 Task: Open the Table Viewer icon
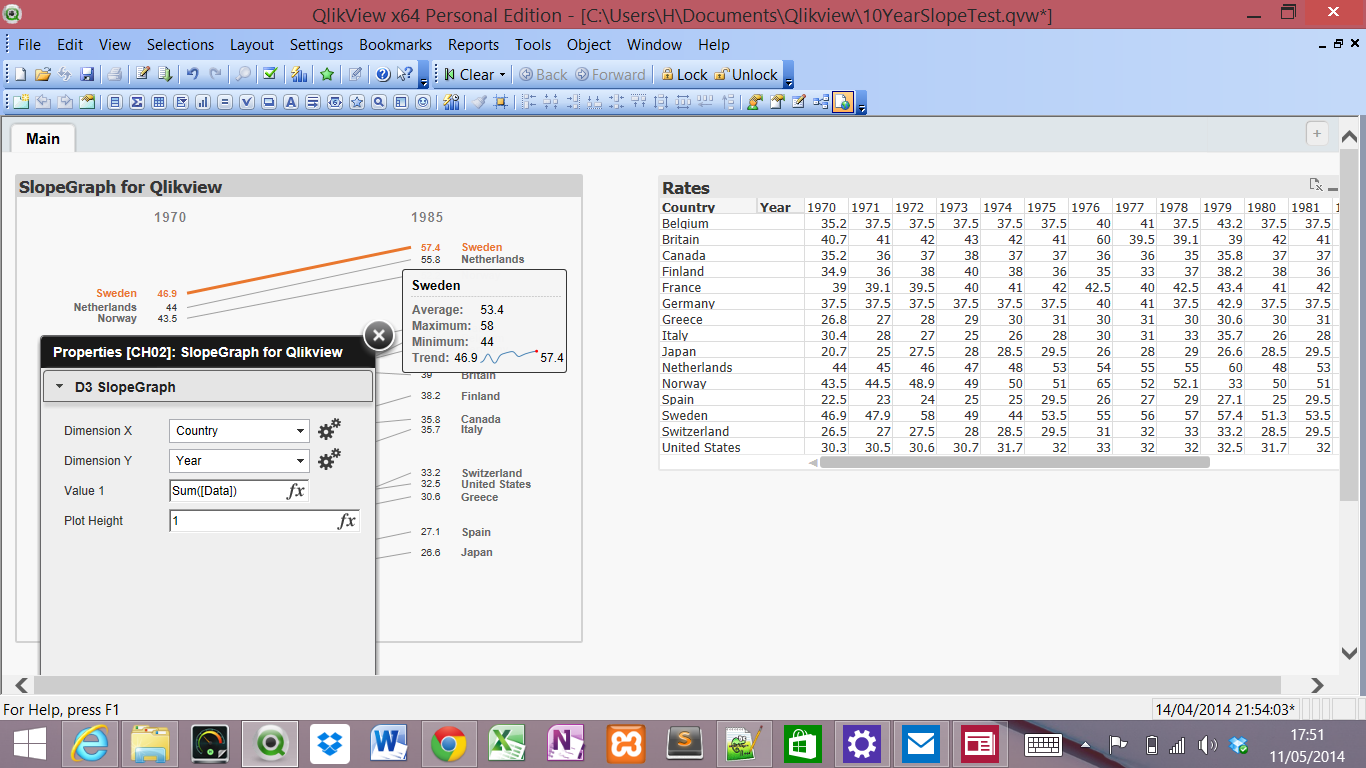click(x=820, y=101)
